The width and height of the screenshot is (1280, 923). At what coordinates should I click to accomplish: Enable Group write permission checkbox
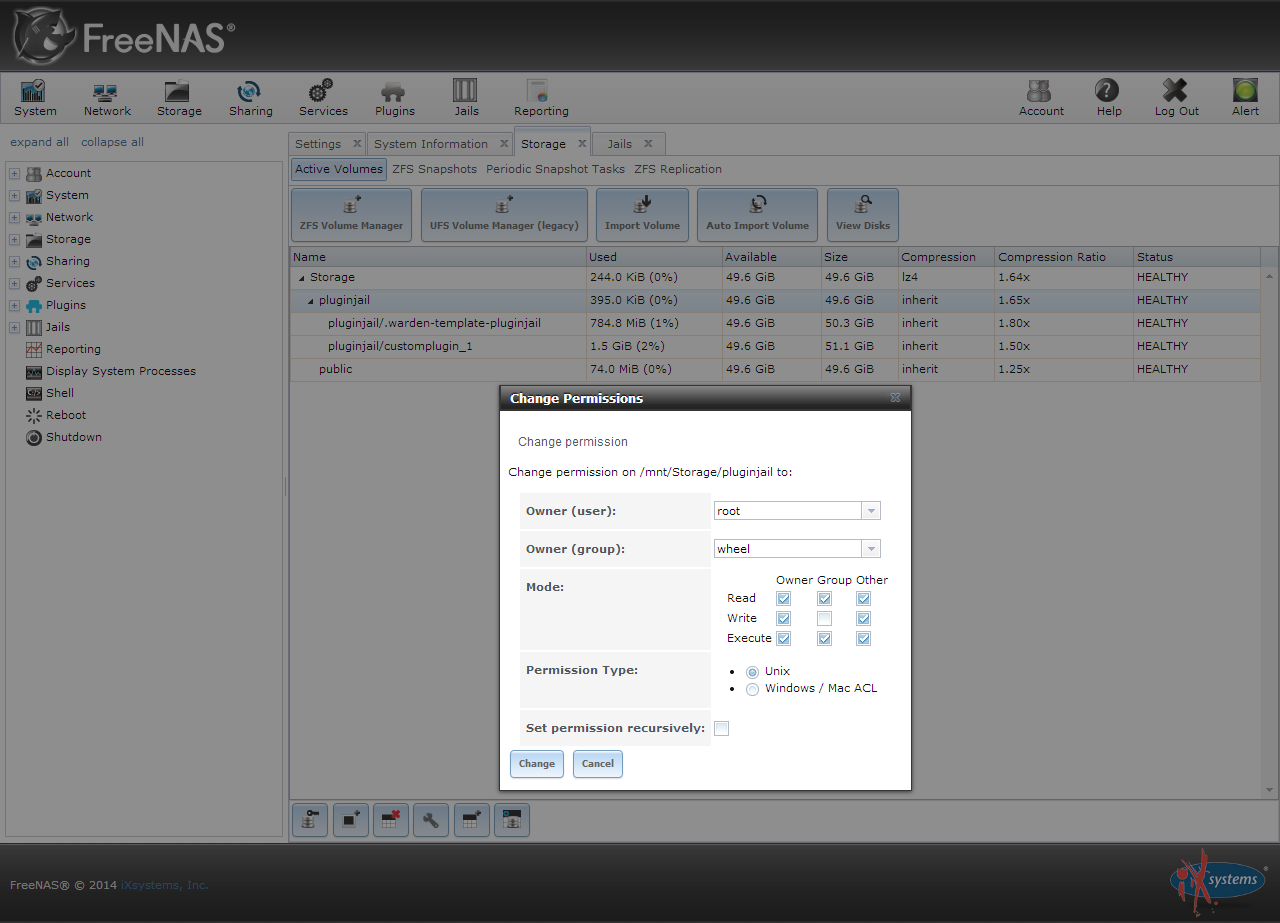tap(824, 619)
